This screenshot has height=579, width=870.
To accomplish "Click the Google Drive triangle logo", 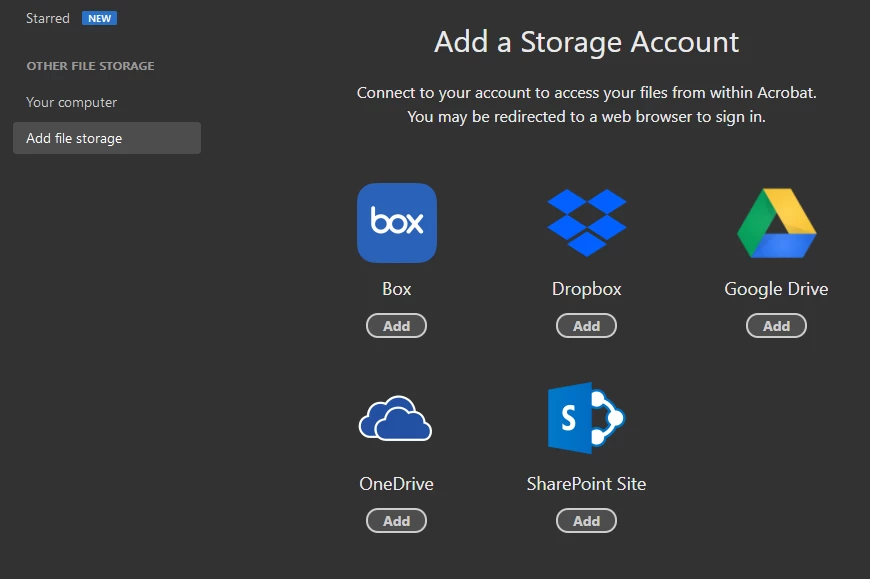I will [776, 223].
